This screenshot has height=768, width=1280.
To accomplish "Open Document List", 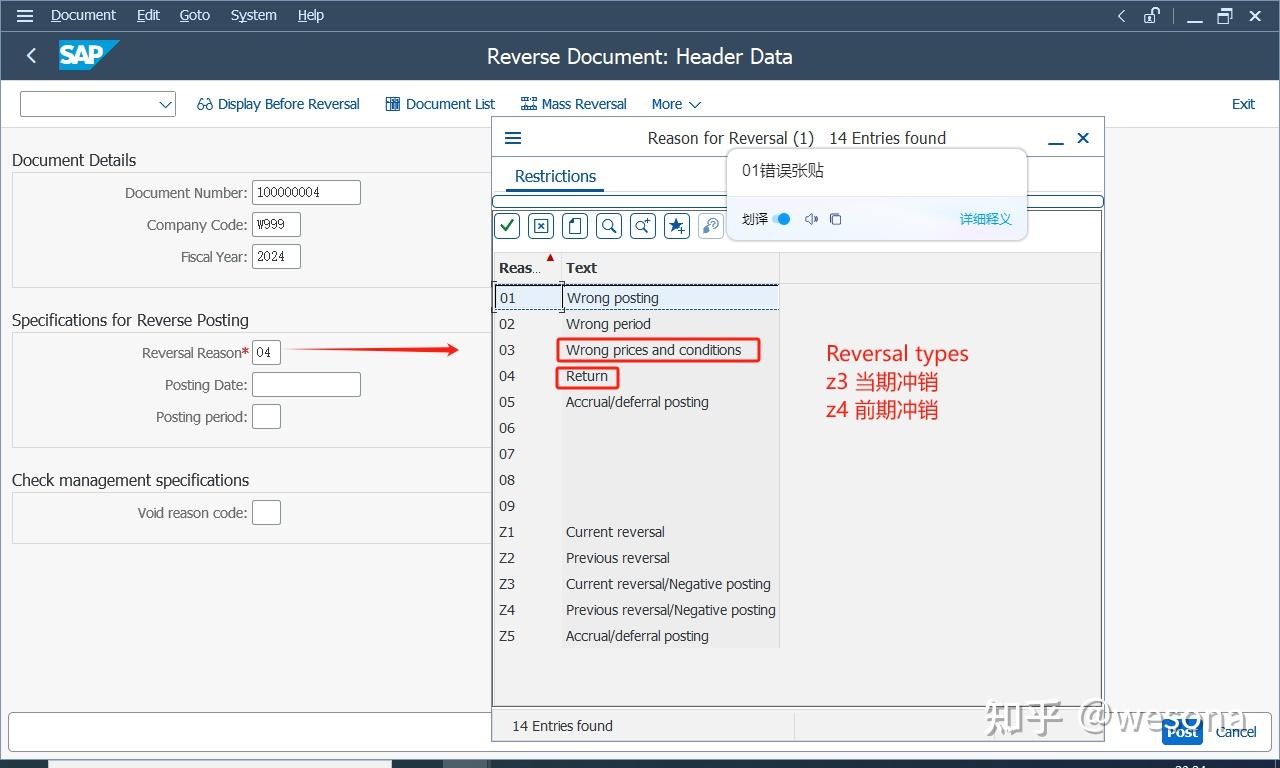I will pos(440,104).
